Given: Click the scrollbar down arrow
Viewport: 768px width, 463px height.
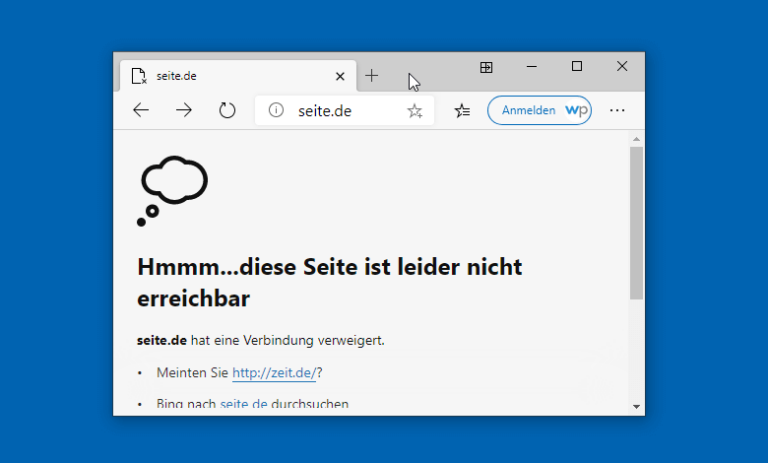Looking at the screenshot, I should coord(636,406).
